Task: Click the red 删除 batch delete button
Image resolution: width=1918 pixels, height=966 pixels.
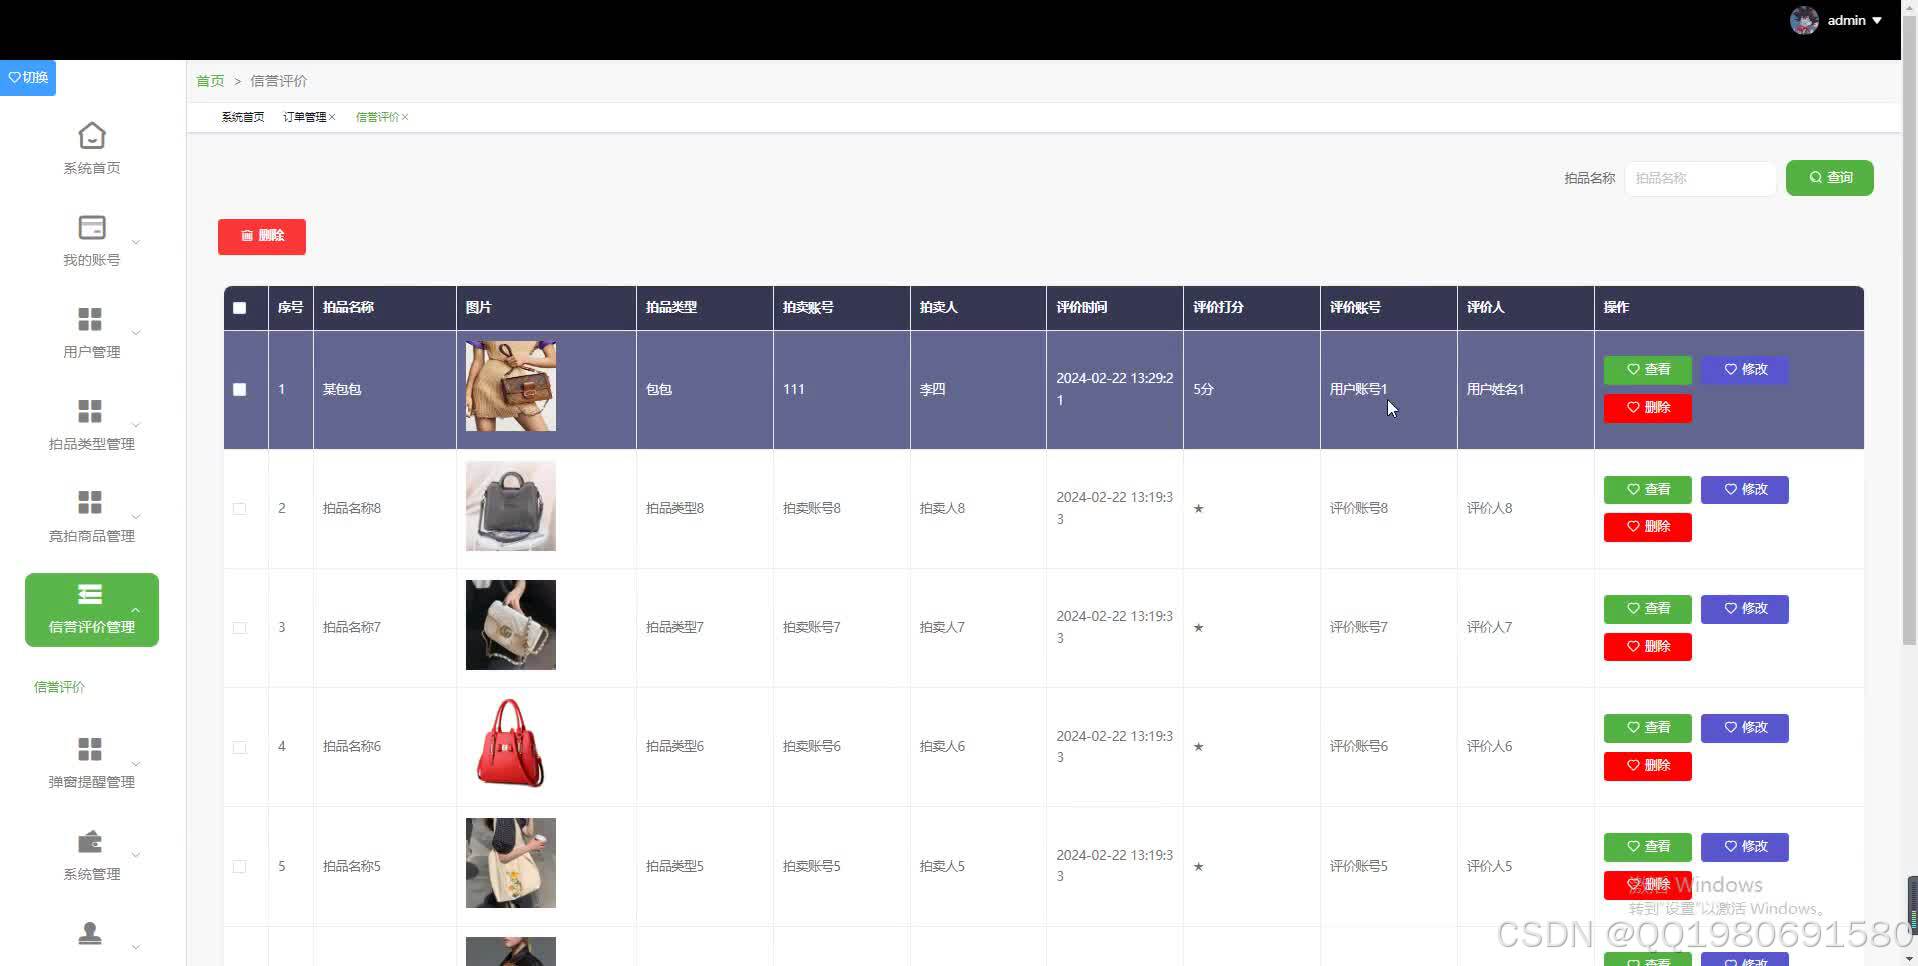Action: 262,236
